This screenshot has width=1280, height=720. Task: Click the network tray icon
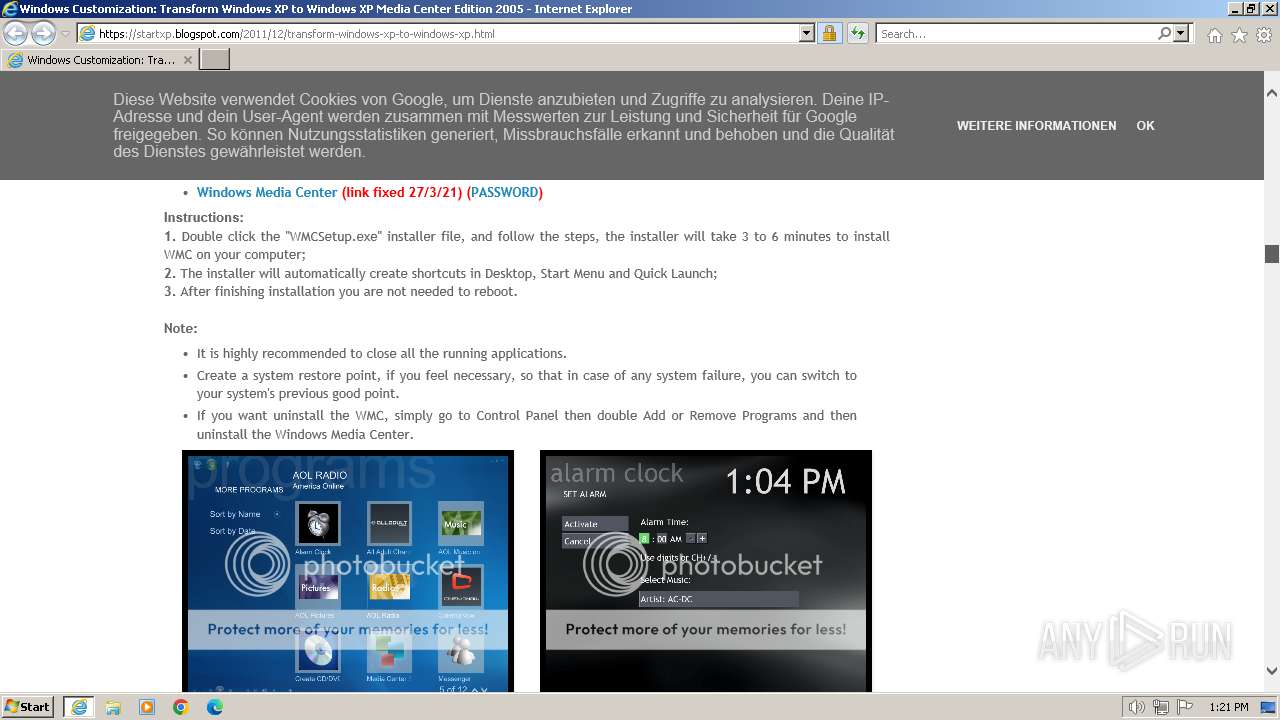point(1160,707)
